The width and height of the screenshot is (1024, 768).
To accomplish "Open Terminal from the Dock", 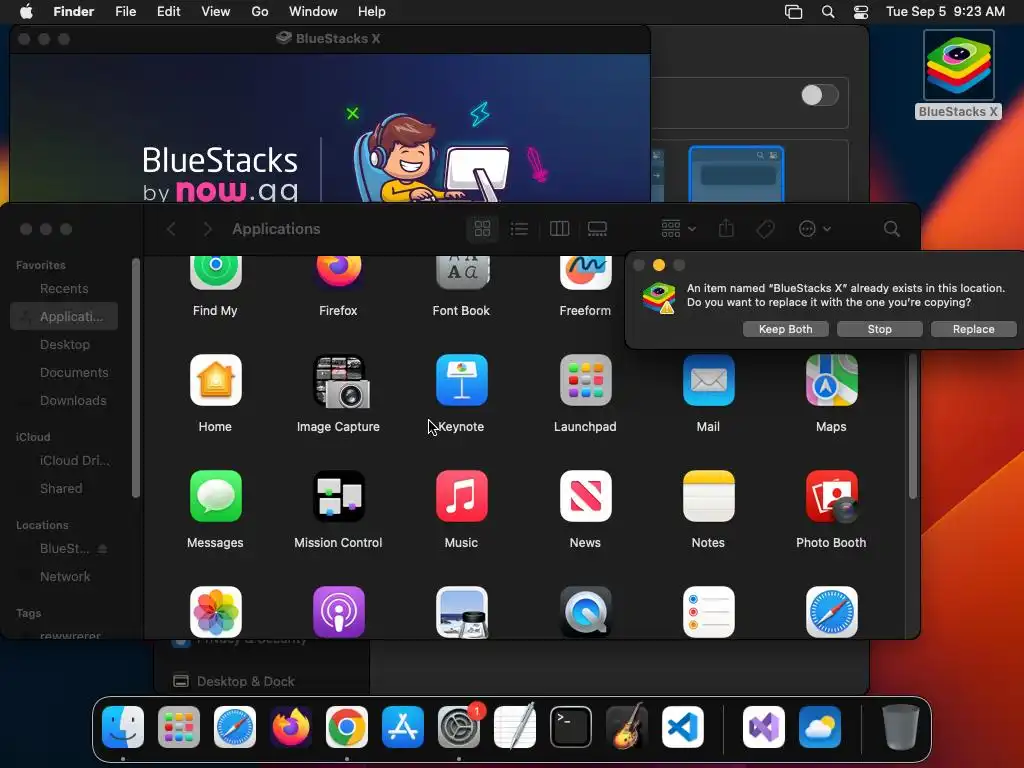I will click(x=571, y=727).
